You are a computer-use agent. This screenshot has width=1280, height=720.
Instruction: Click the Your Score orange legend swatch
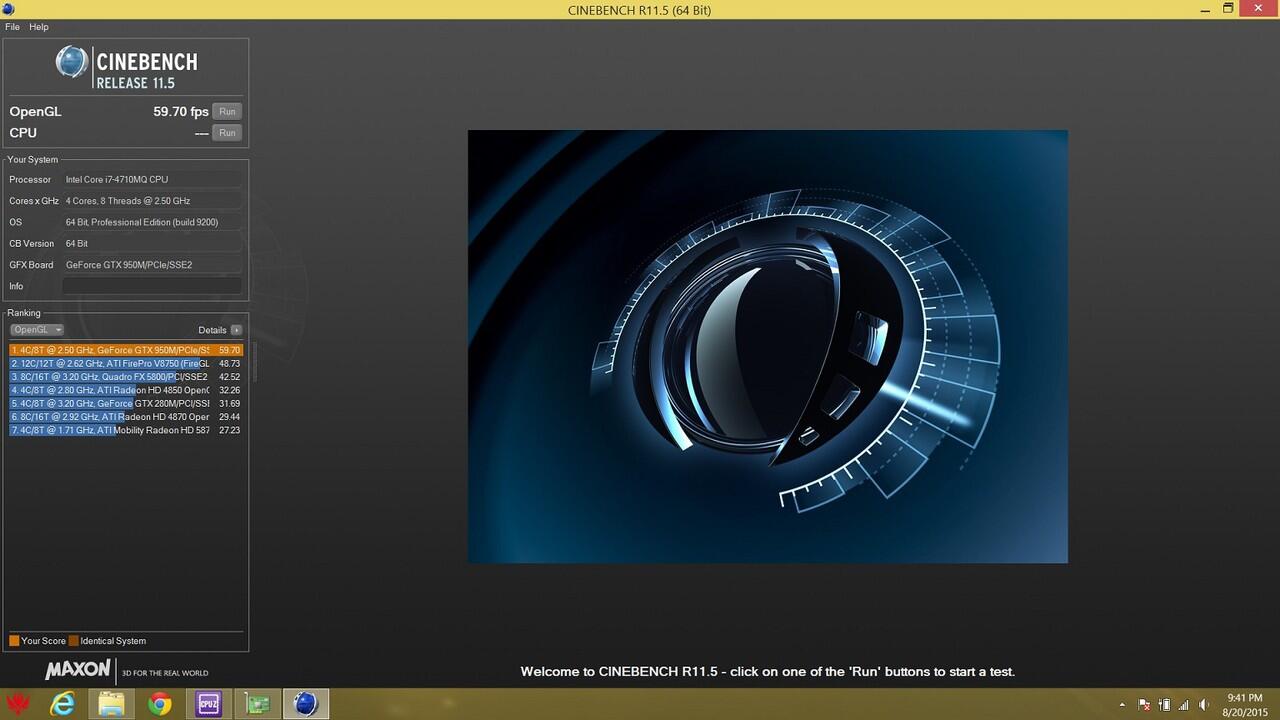pyautogui.click(x=14, y=641)
